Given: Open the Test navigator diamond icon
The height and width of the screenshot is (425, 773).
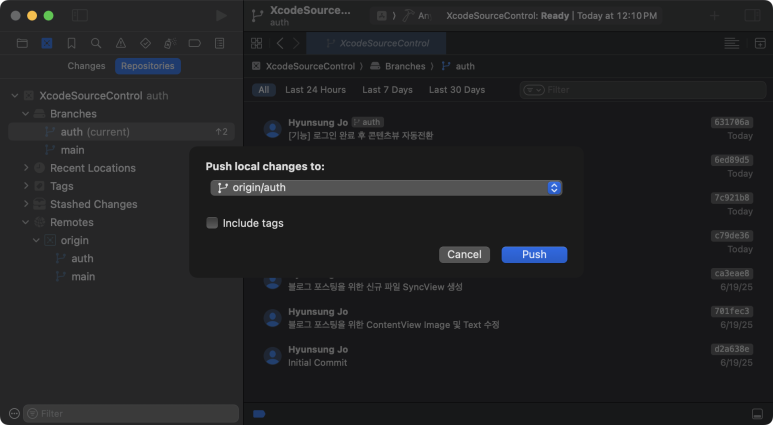Looking at the screenshot, I should click(145, 43).
